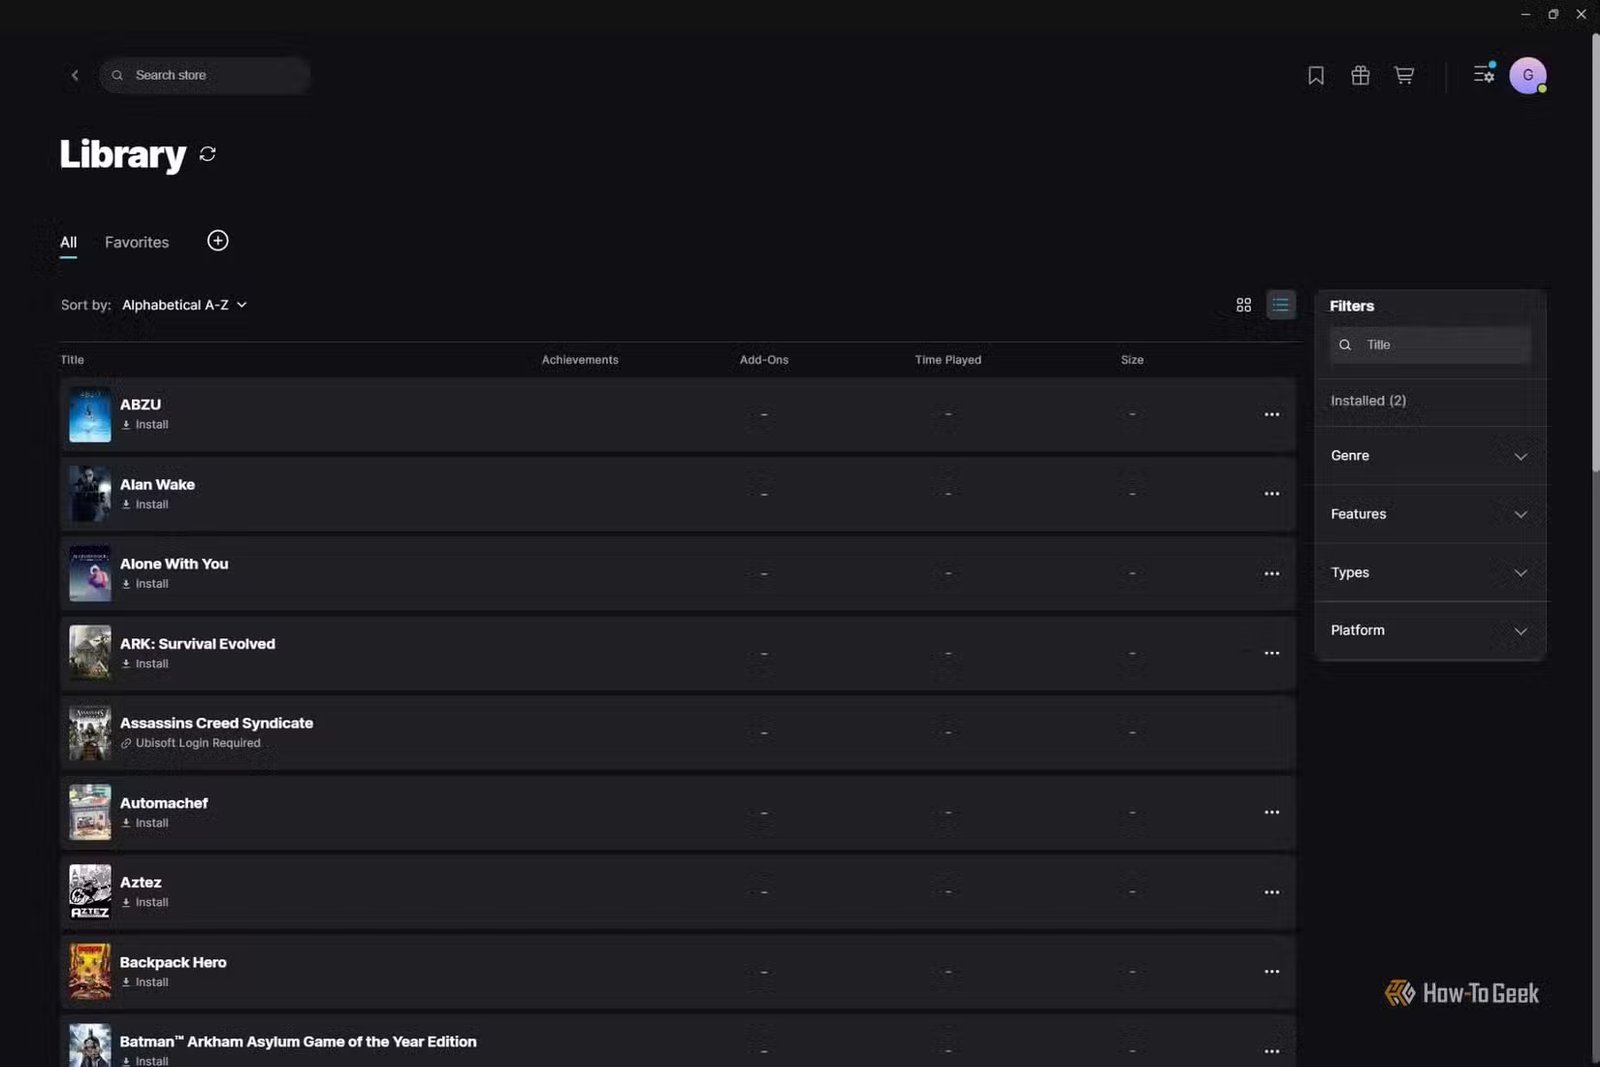Install ARK: Survival Evolved
The width and height of the screenshot is (1600, 1067).
pos(145,664)
